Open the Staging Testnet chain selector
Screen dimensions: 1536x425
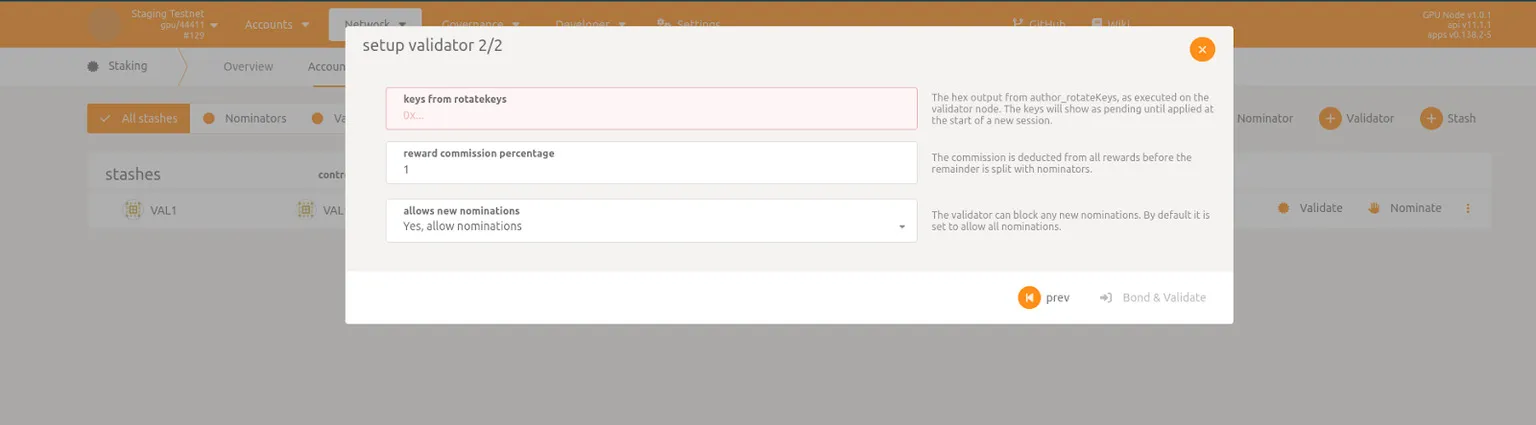(x=174, y=24)
